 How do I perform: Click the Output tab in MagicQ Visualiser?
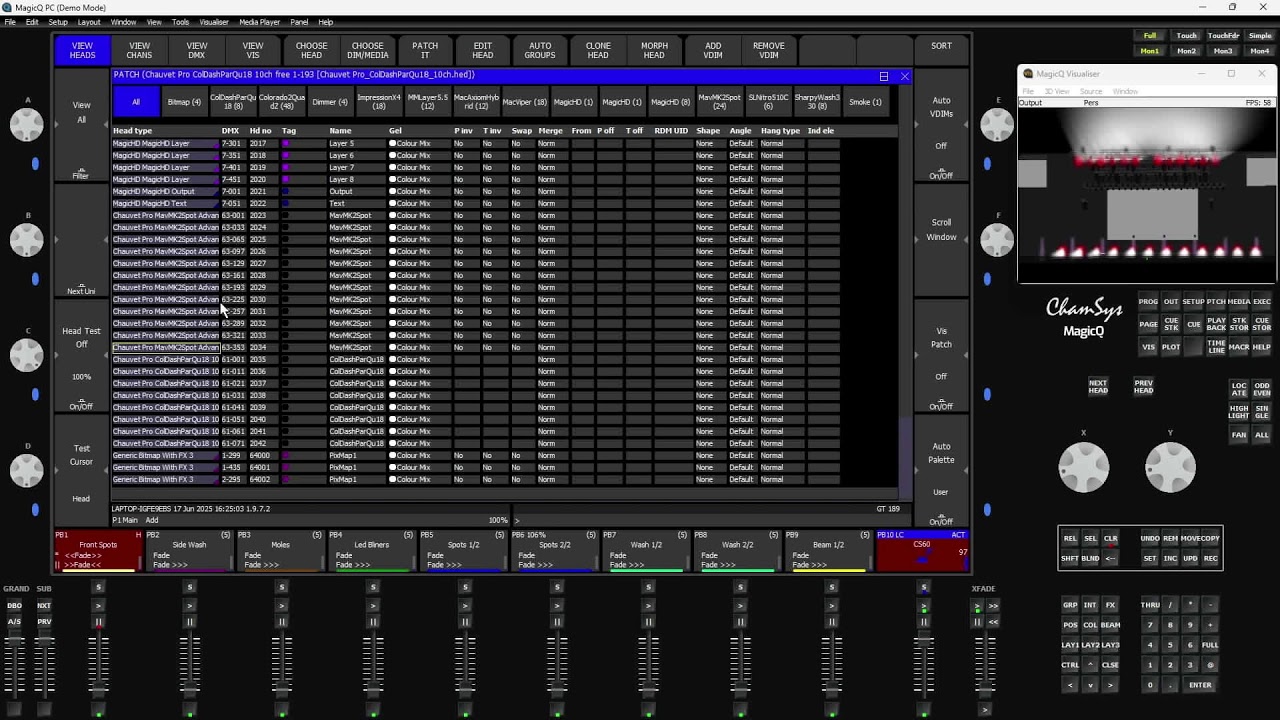[x=1030, y=103]
